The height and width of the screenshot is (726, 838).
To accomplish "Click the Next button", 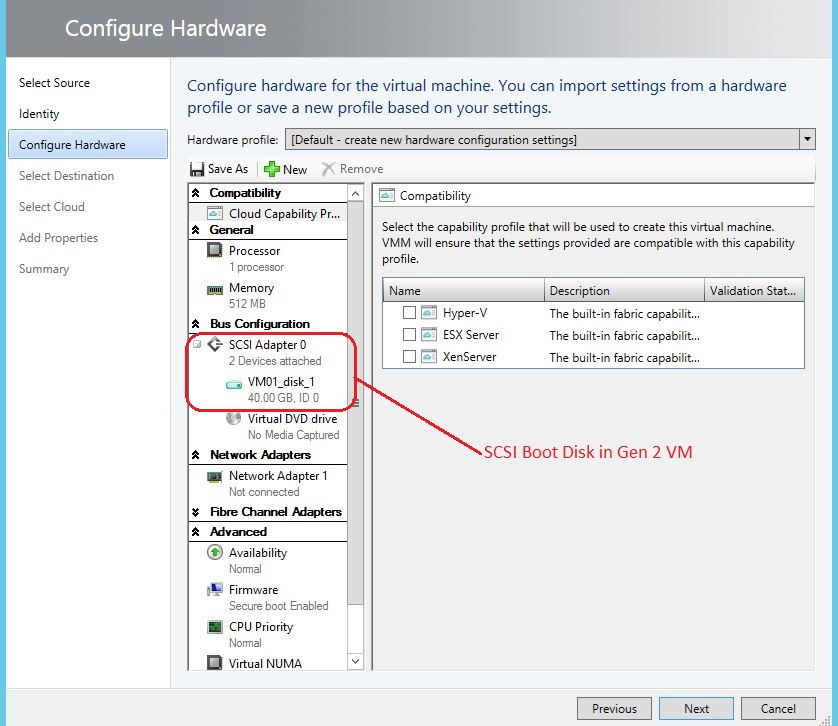I will pos(696,708).
